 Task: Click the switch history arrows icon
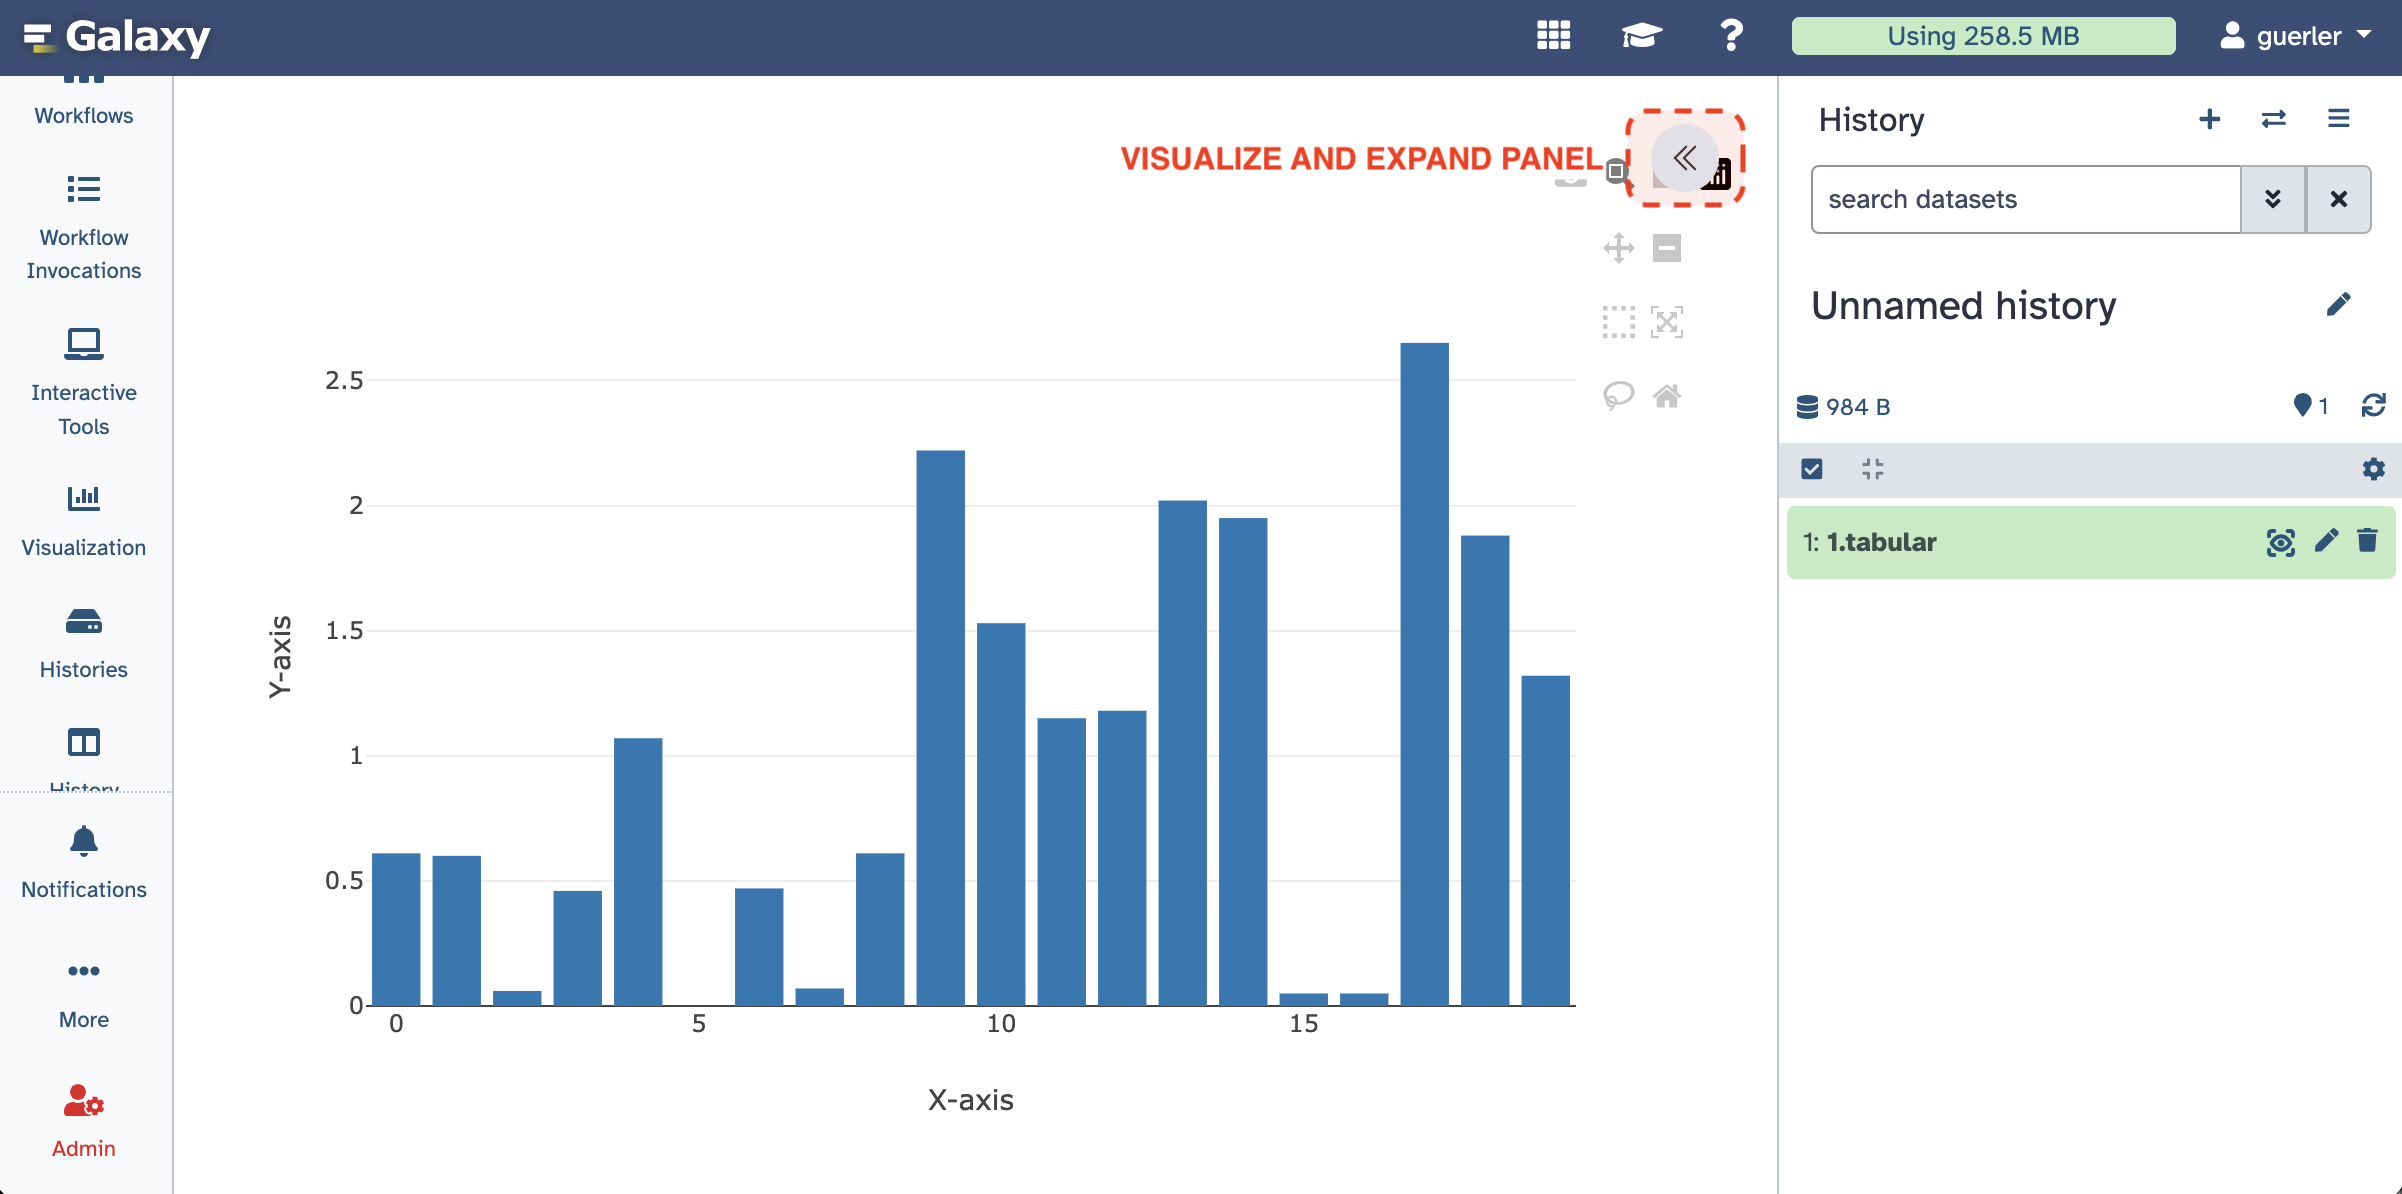(x=2274, y=119)
